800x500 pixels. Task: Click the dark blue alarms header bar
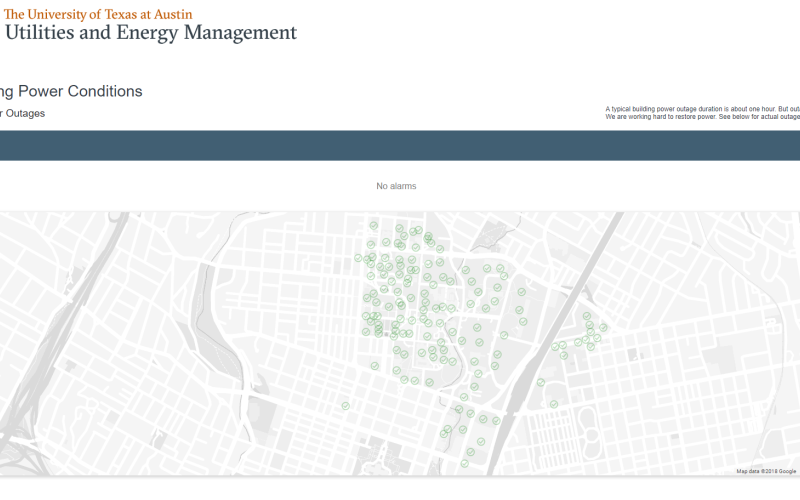pos(400,145)
